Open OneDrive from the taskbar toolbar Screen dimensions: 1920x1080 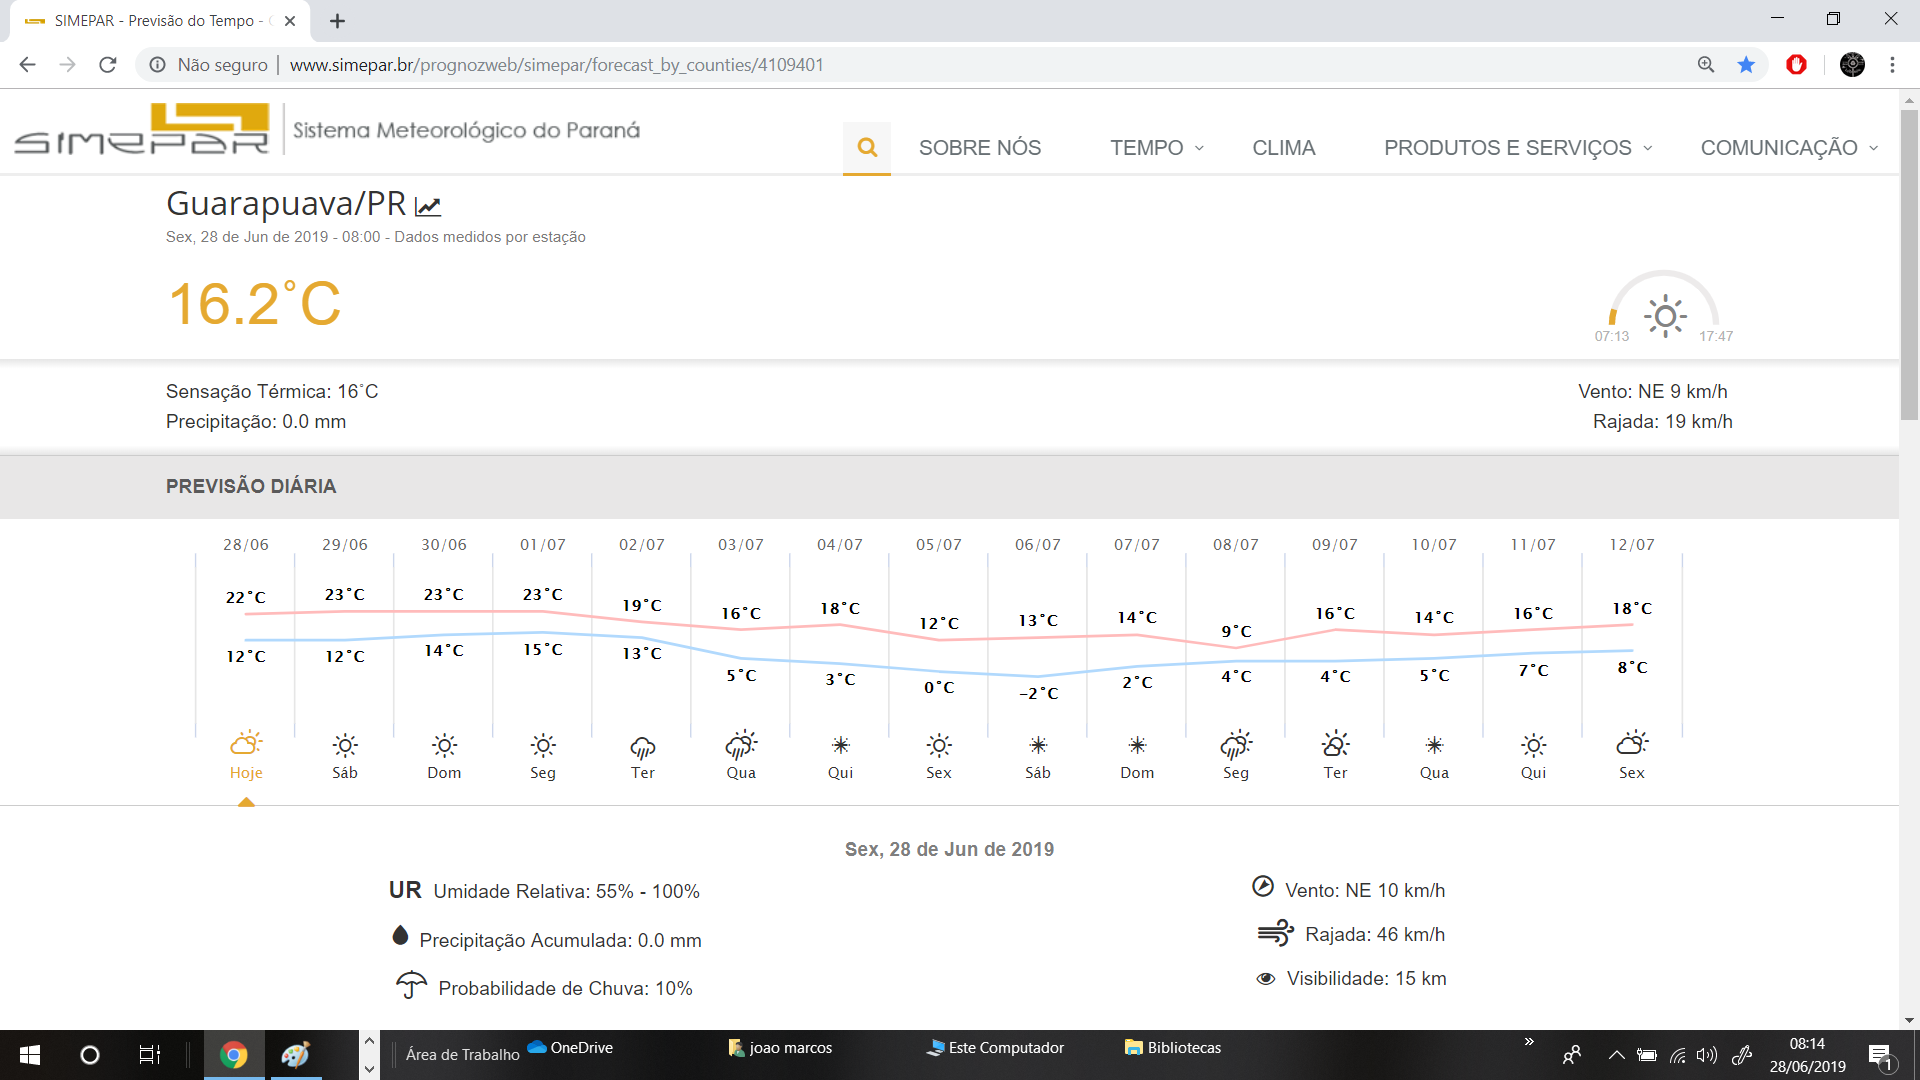[x=570, y=1047]
